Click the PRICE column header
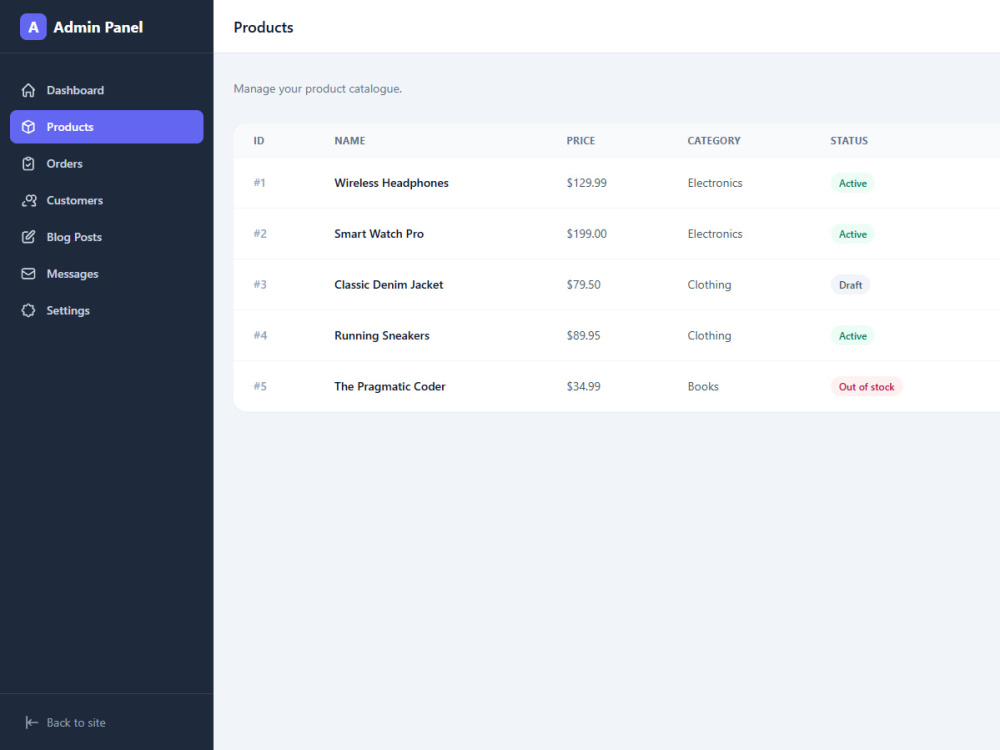1000x750 pixels. coord(580,141)
